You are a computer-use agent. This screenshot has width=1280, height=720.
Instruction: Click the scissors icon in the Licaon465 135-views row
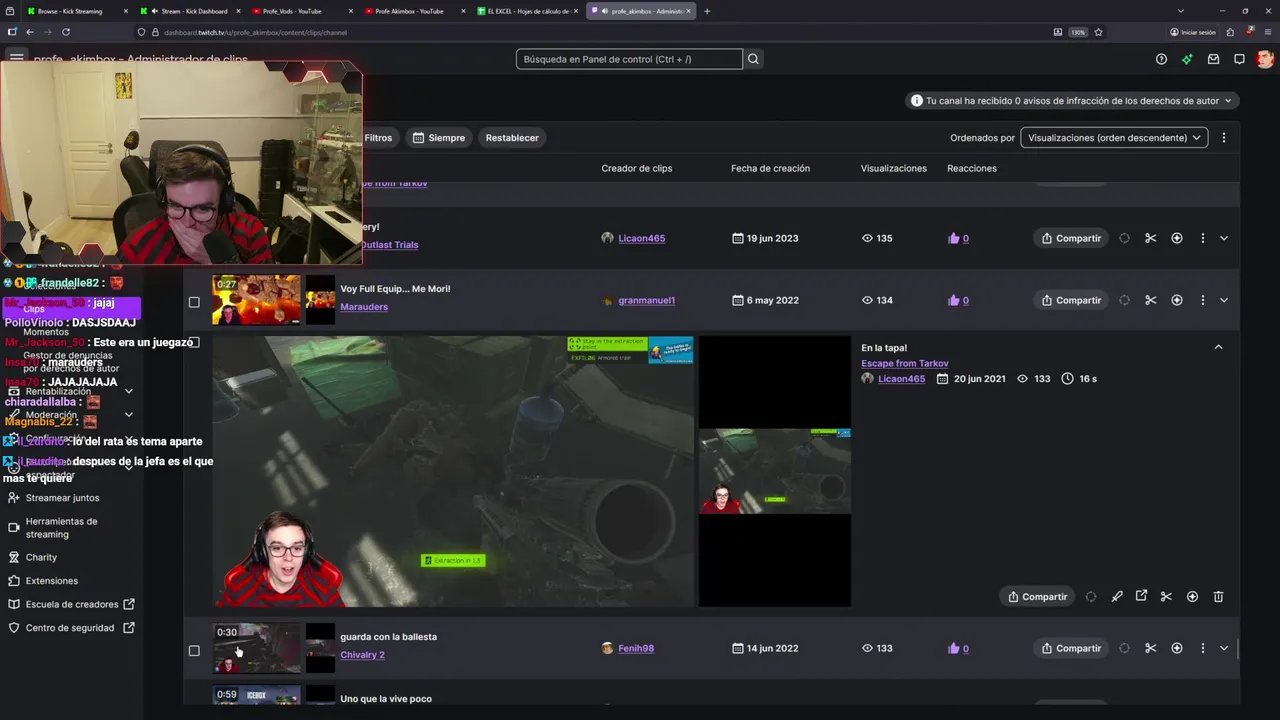[1150, 238]
